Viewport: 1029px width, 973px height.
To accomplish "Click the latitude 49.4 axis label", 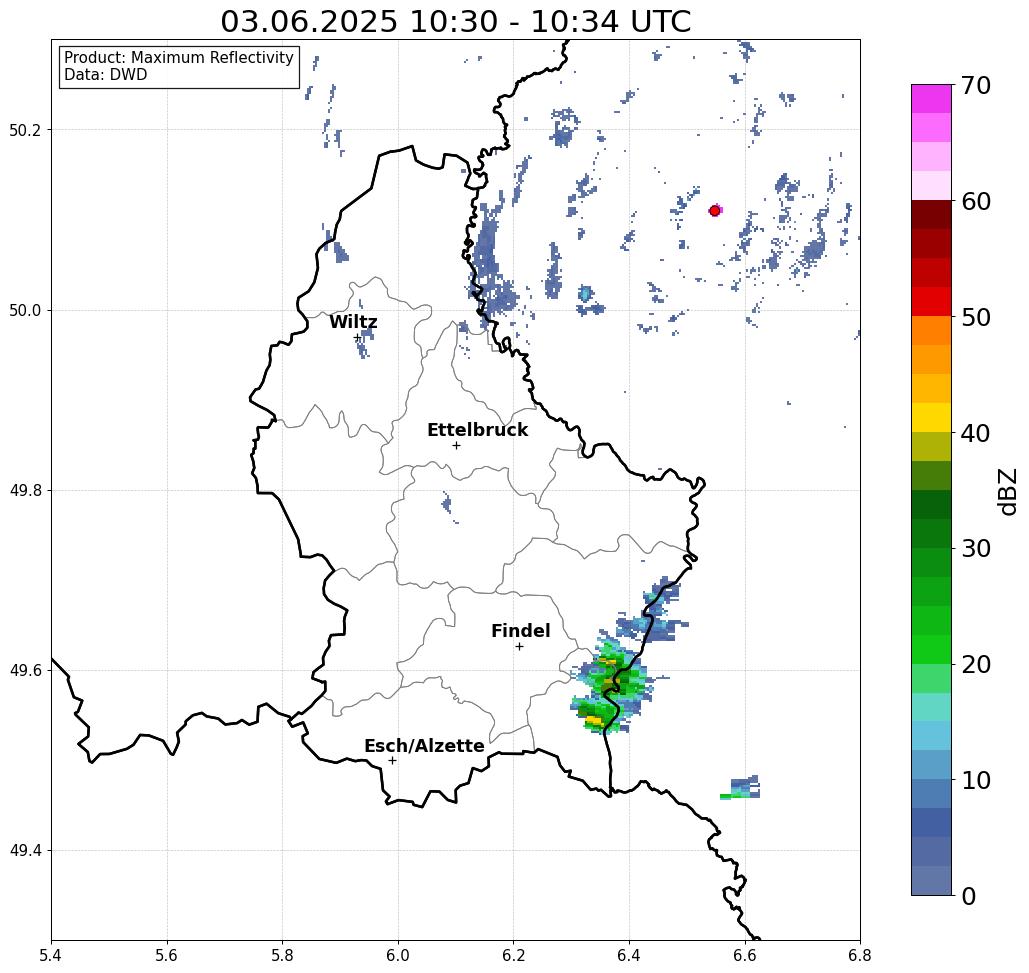I will pos(25,851).
